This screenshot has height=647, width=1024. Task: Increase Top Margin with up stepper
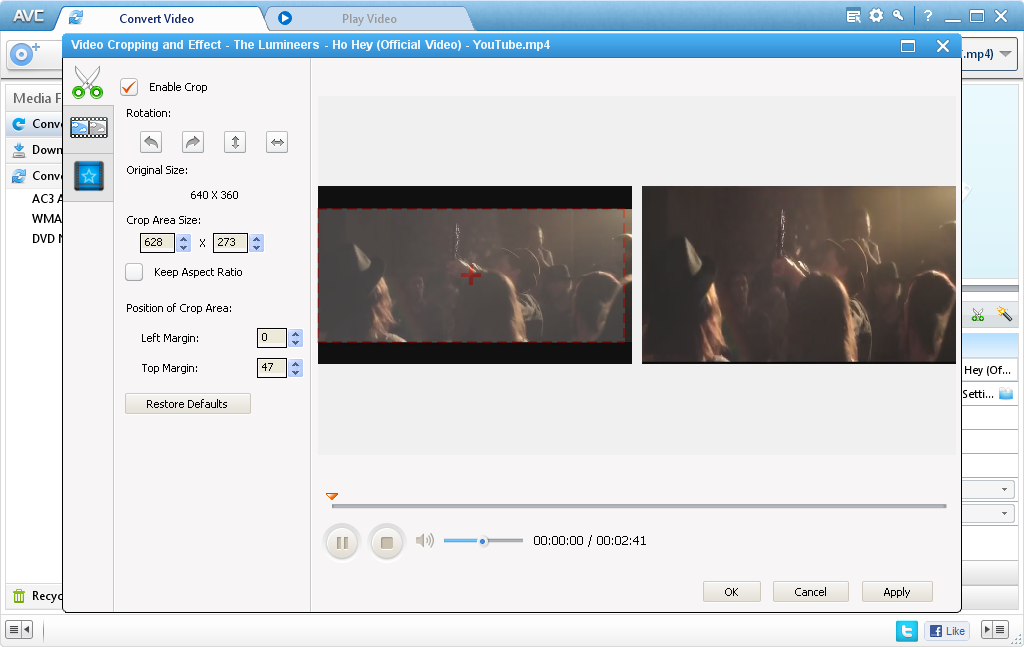tap(296, 364)
